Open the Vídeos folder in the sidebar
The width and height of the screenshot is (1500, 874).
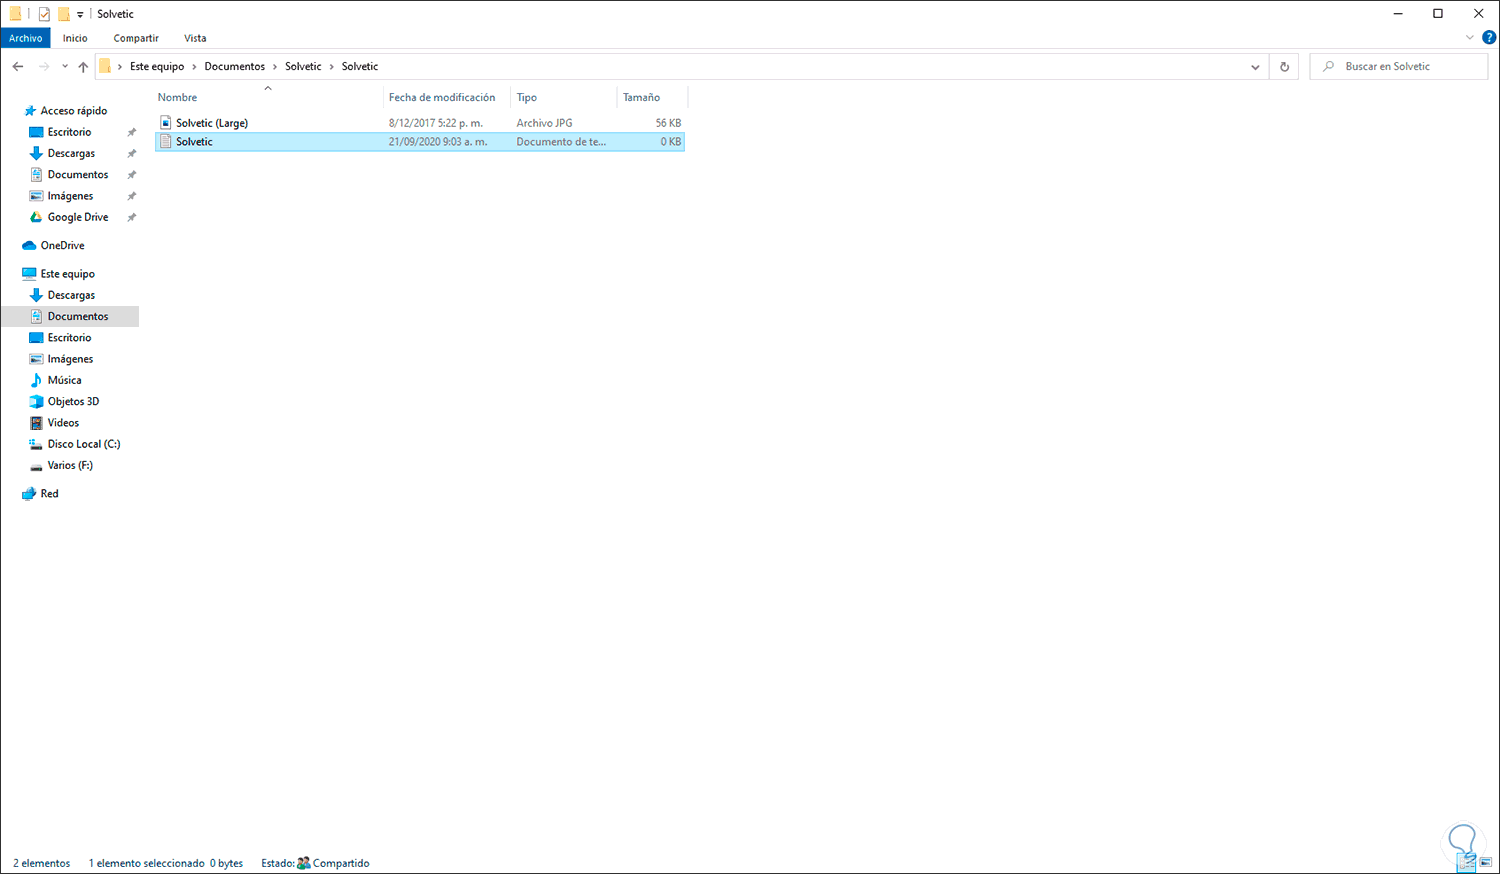[63, 423]
